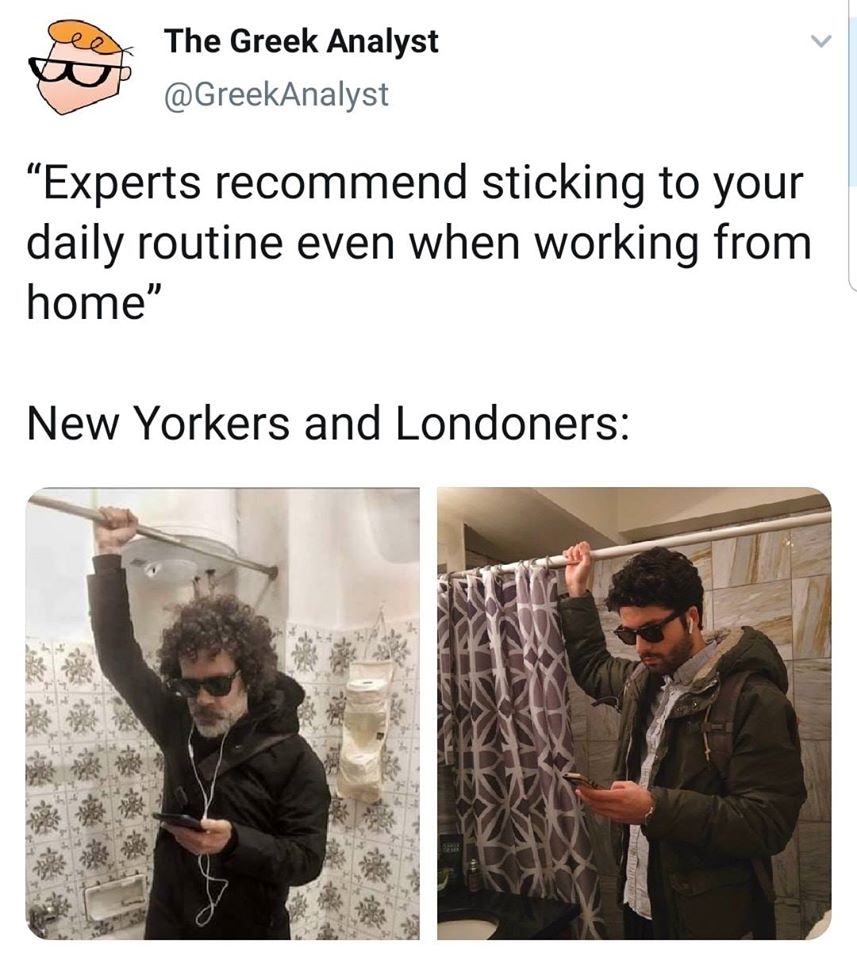Open The Greek Analyst cartoon avatar
Image resolution: width=857 pixels, height=960 pixels.
tap(81, 66)
